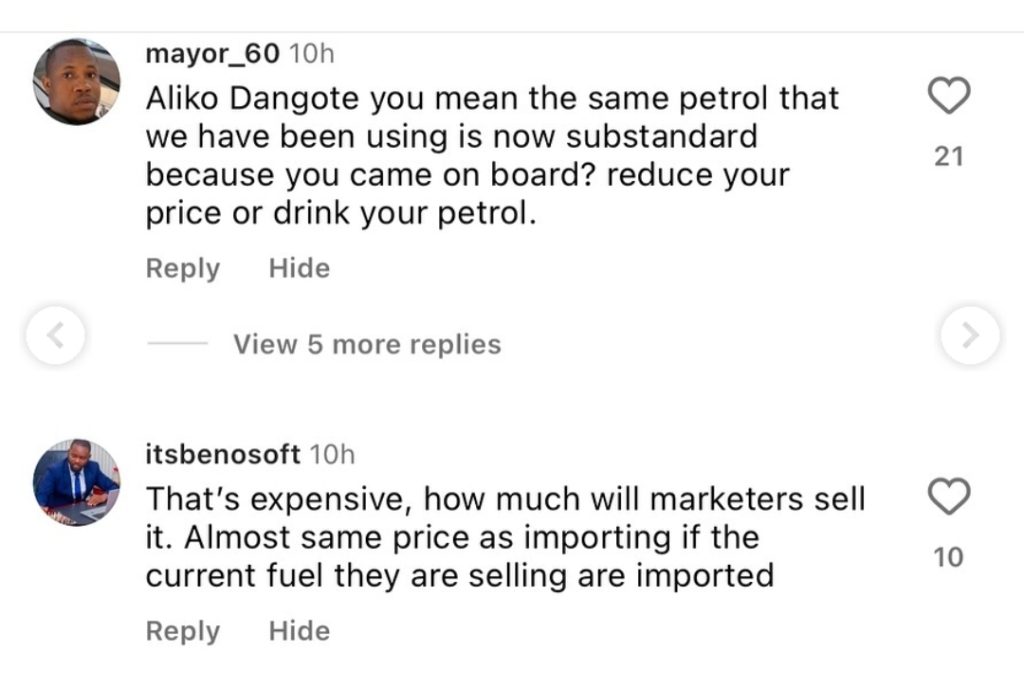Expand View 5 more replies
Viewport: 1024px width, 688px height.
(x=367, y=344)
